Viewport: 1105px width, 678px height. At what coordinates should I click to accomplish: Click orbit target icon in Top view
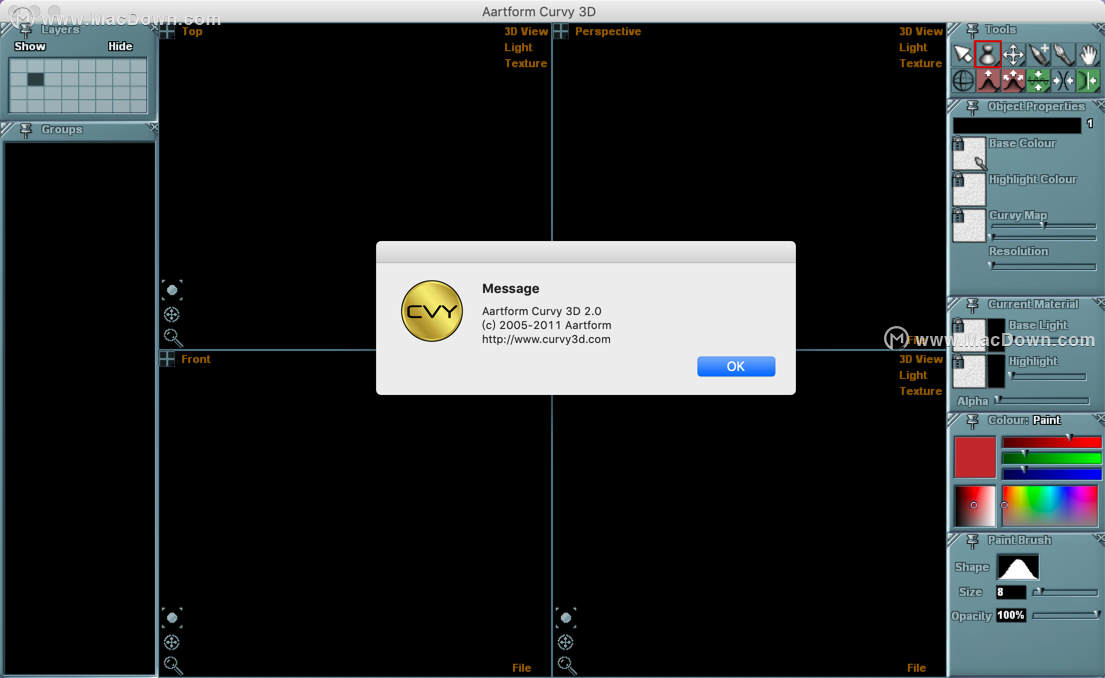point(171,314)
